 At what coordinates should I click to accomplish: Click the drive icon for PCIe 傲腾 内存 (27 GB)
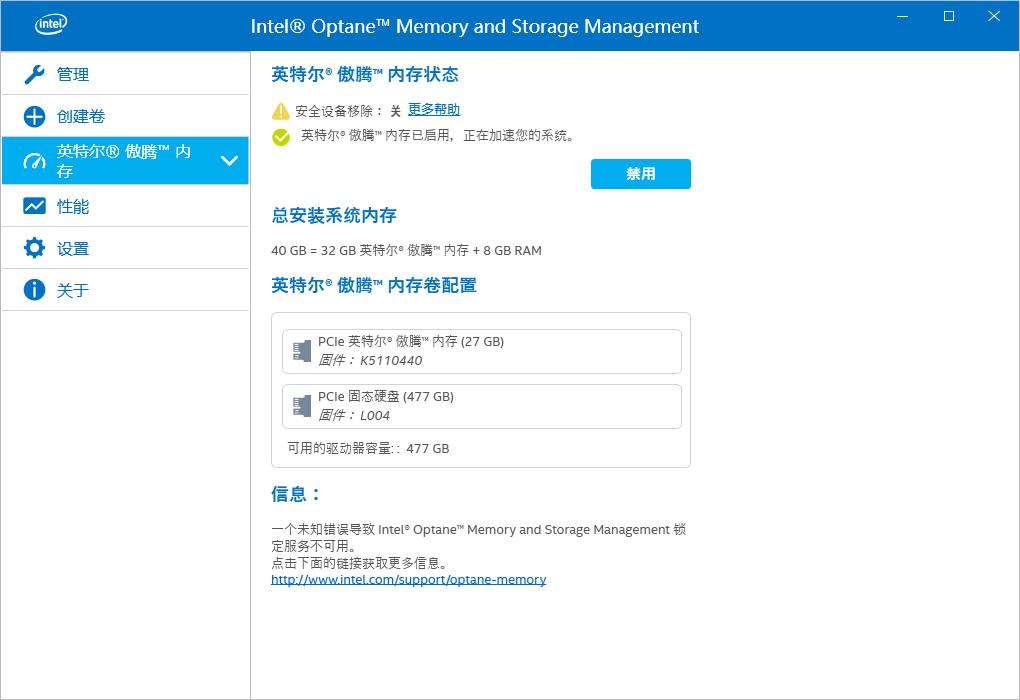coord(302,351)
